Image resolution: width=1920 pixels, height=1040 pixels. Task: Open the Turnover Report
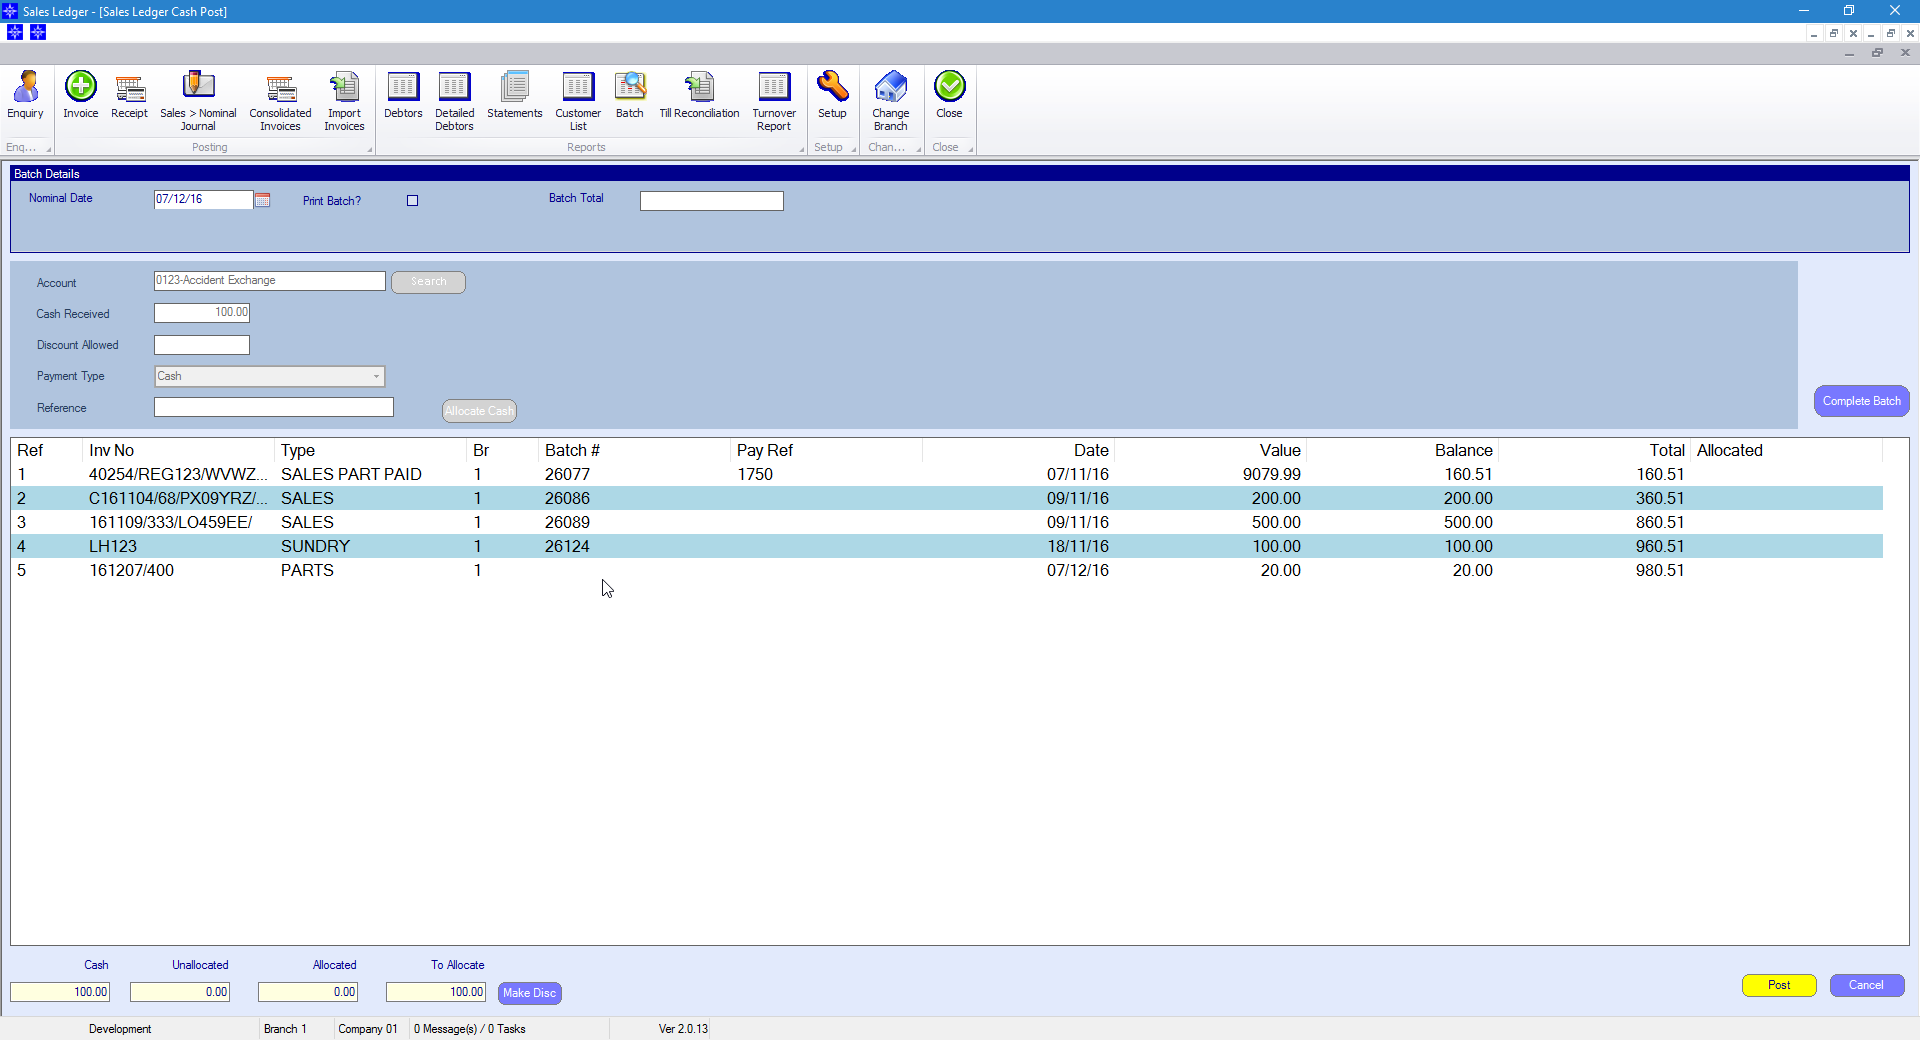tap(774, 101)
